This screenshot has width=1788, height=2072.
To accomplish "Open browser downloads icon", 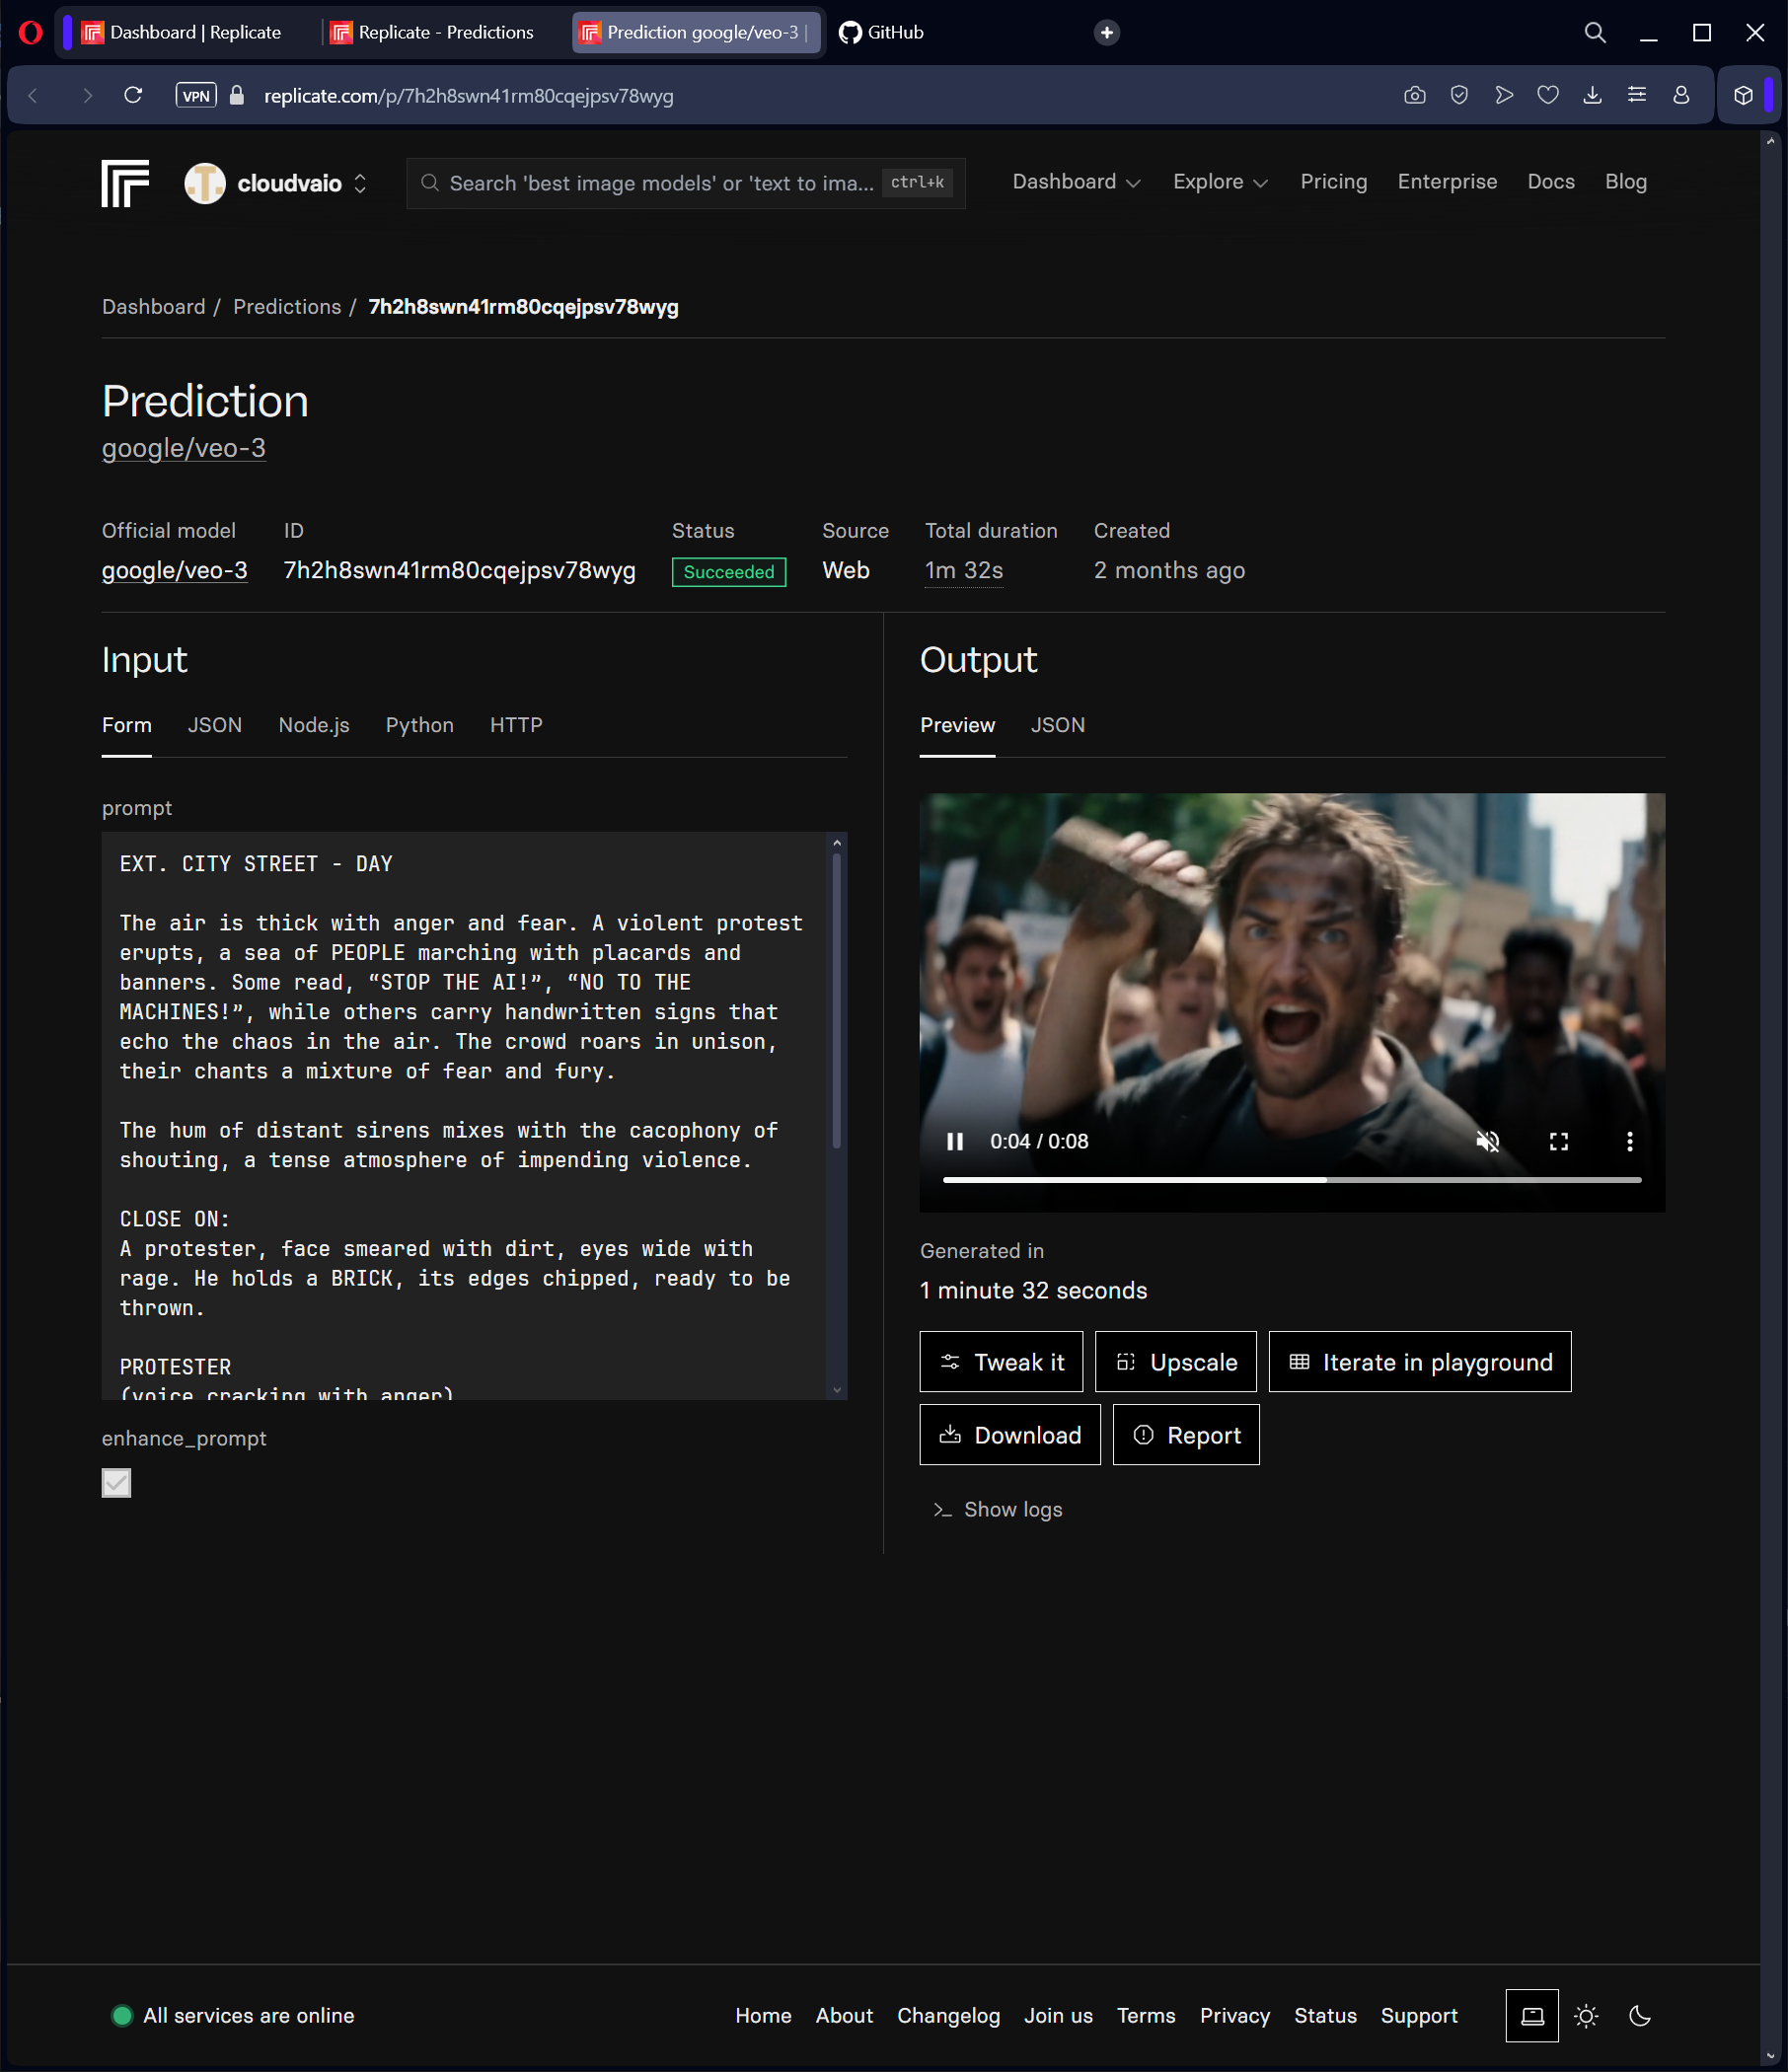I will 1592,95.
